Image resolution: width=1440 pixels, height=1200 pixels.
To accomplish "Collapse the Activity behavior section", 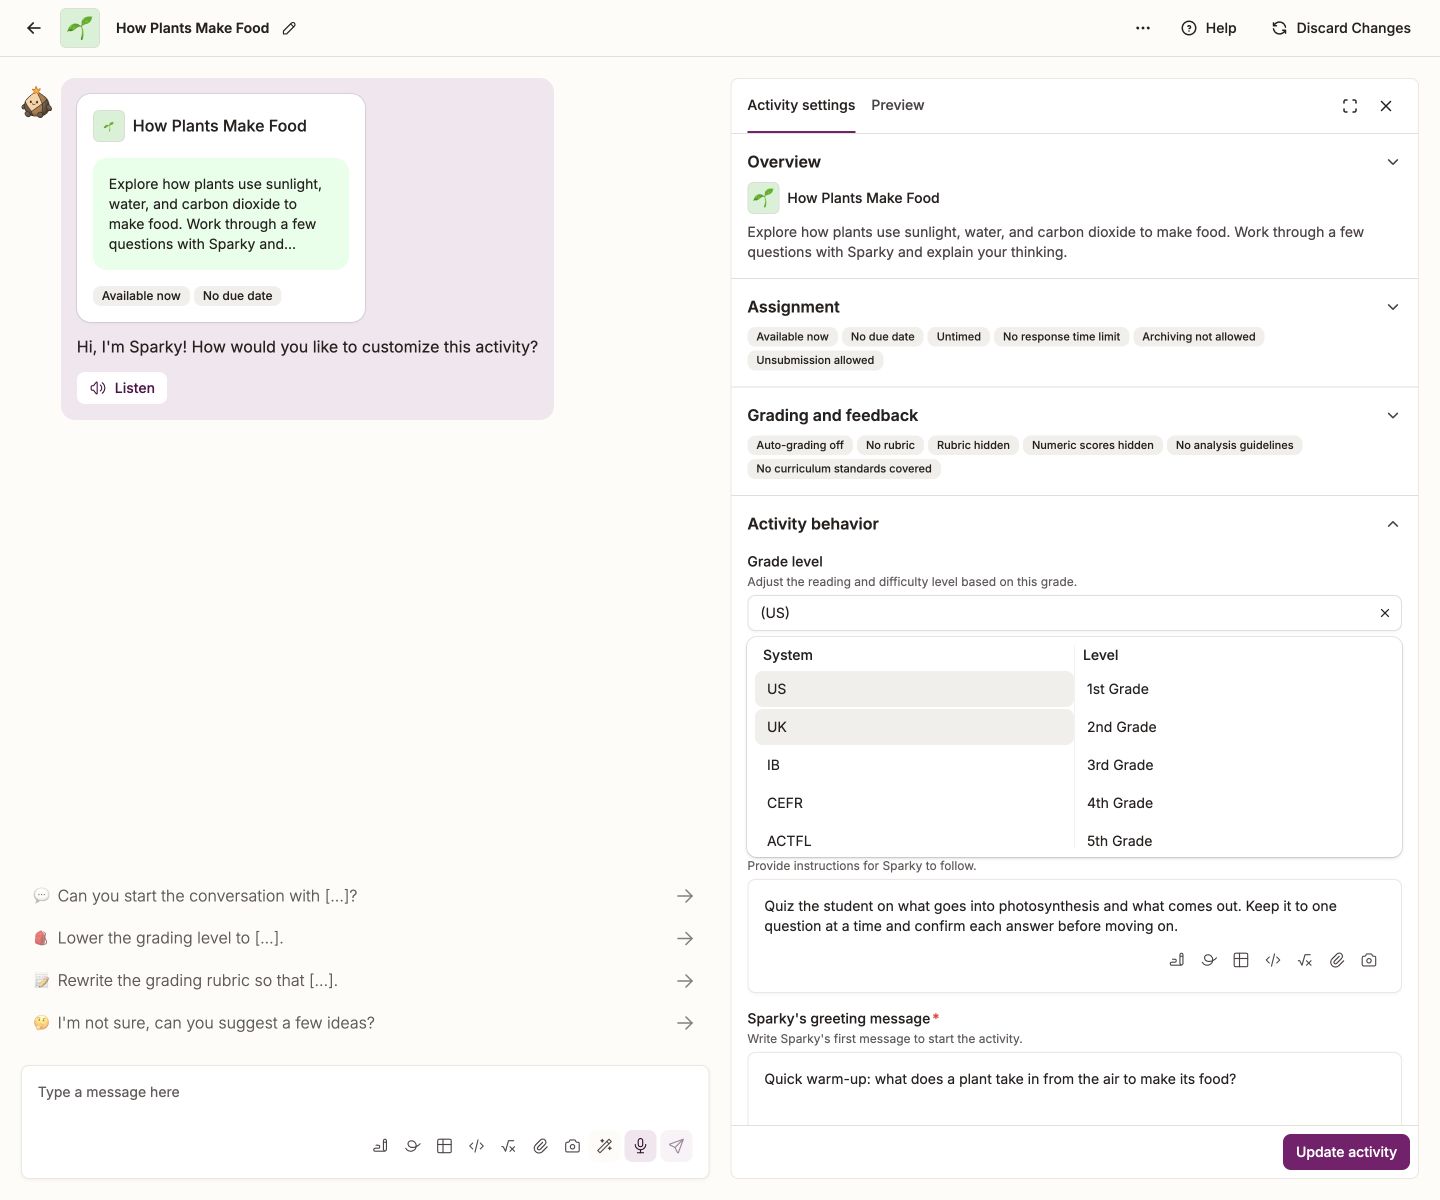I will point(1393,524).
